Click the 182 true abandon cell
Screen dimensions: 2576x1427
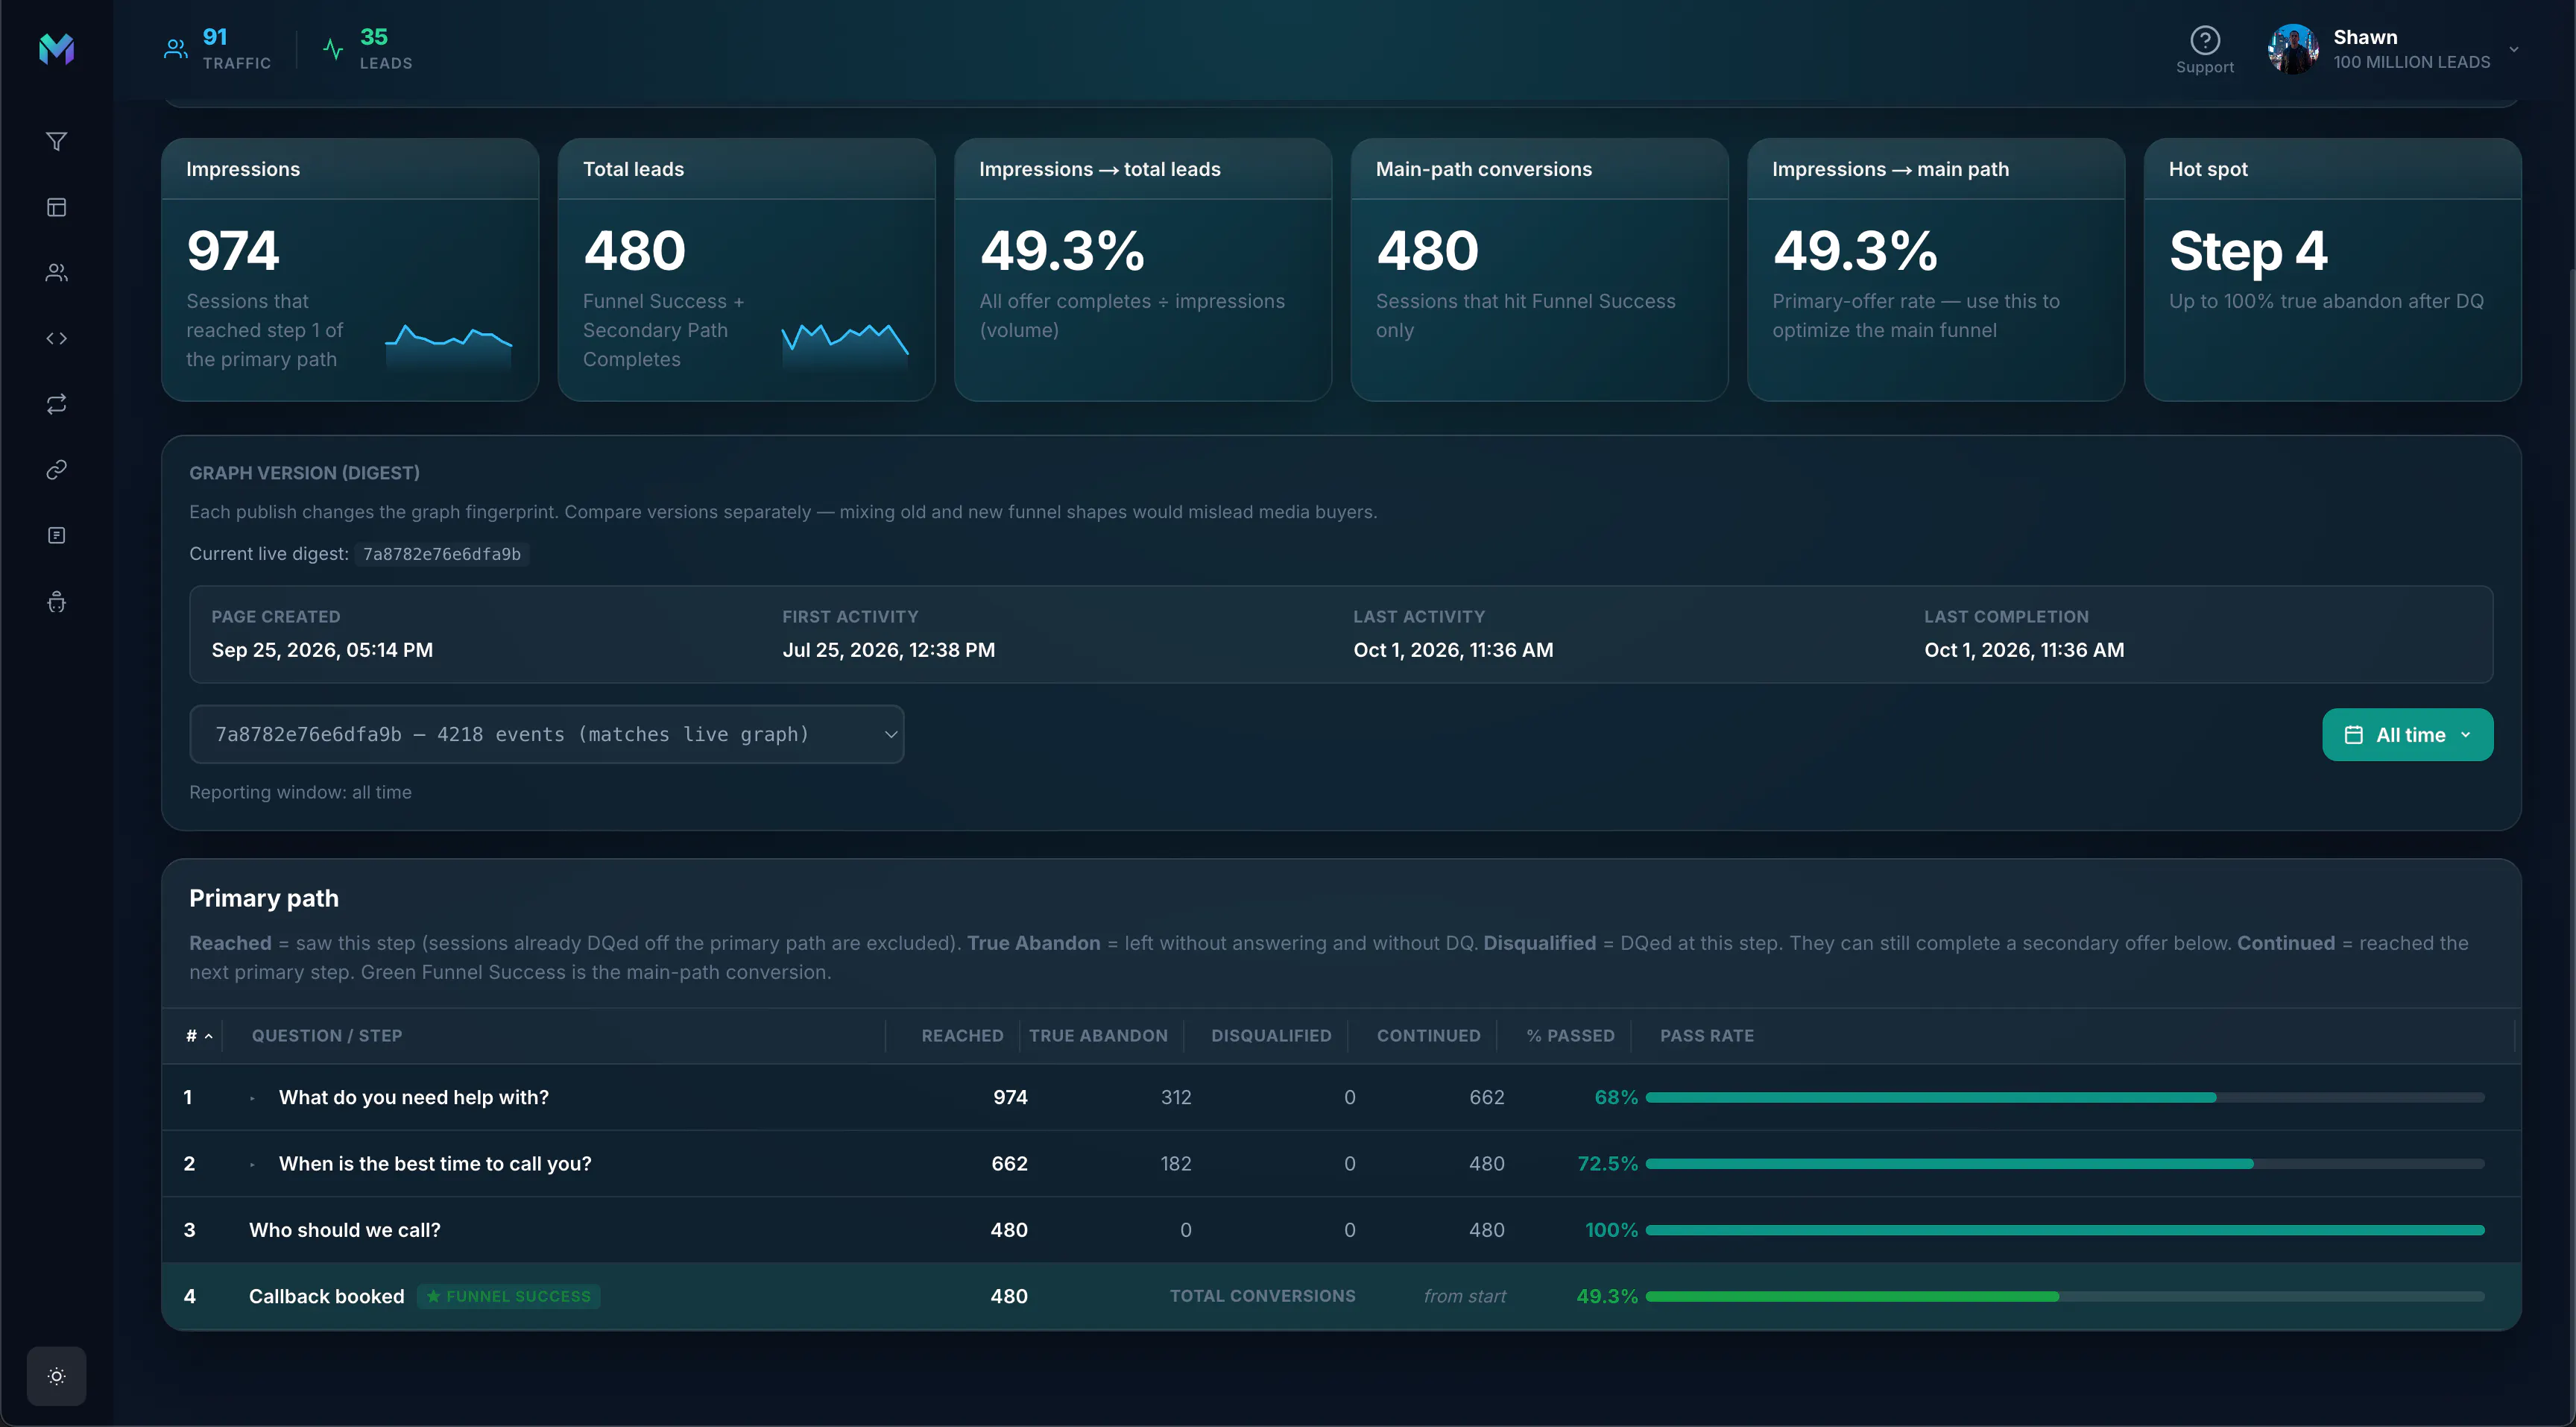coord(1176,1164)
